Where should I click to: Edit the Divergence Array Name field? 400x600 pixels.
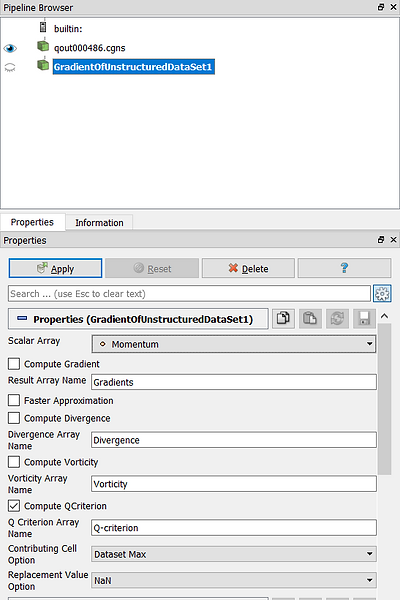point(234,440)
